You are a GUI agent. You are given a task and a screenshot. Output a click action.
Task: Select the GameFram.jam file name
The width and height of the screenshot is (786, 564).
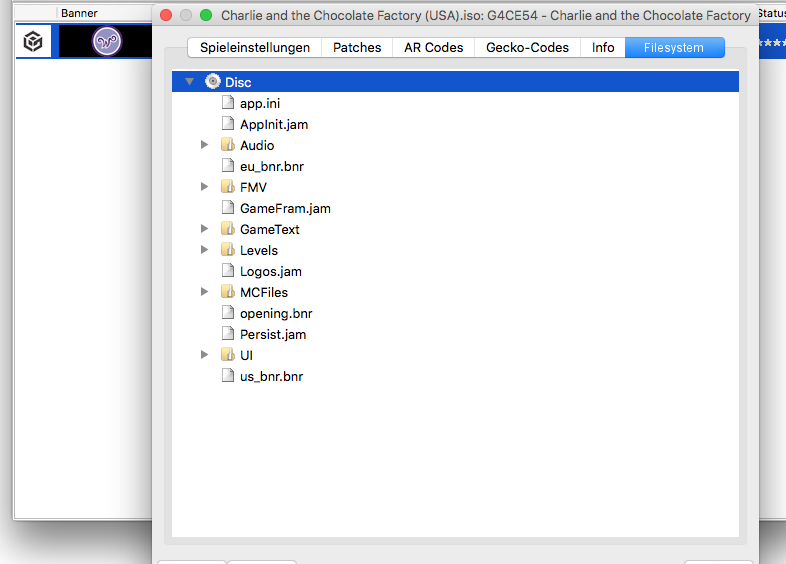(285, 209)
